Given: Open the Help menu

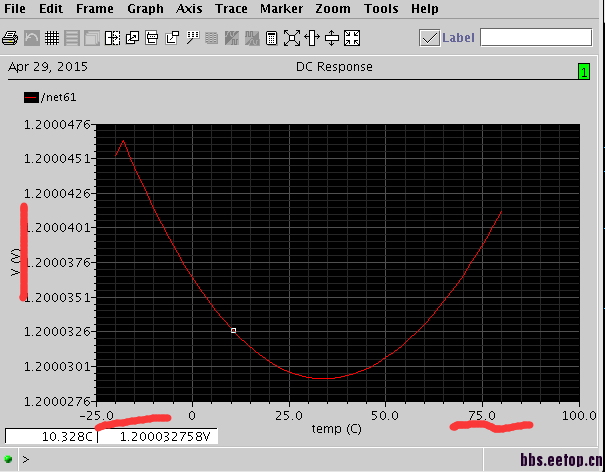Looking at the screenshot, I should [424, 8].
